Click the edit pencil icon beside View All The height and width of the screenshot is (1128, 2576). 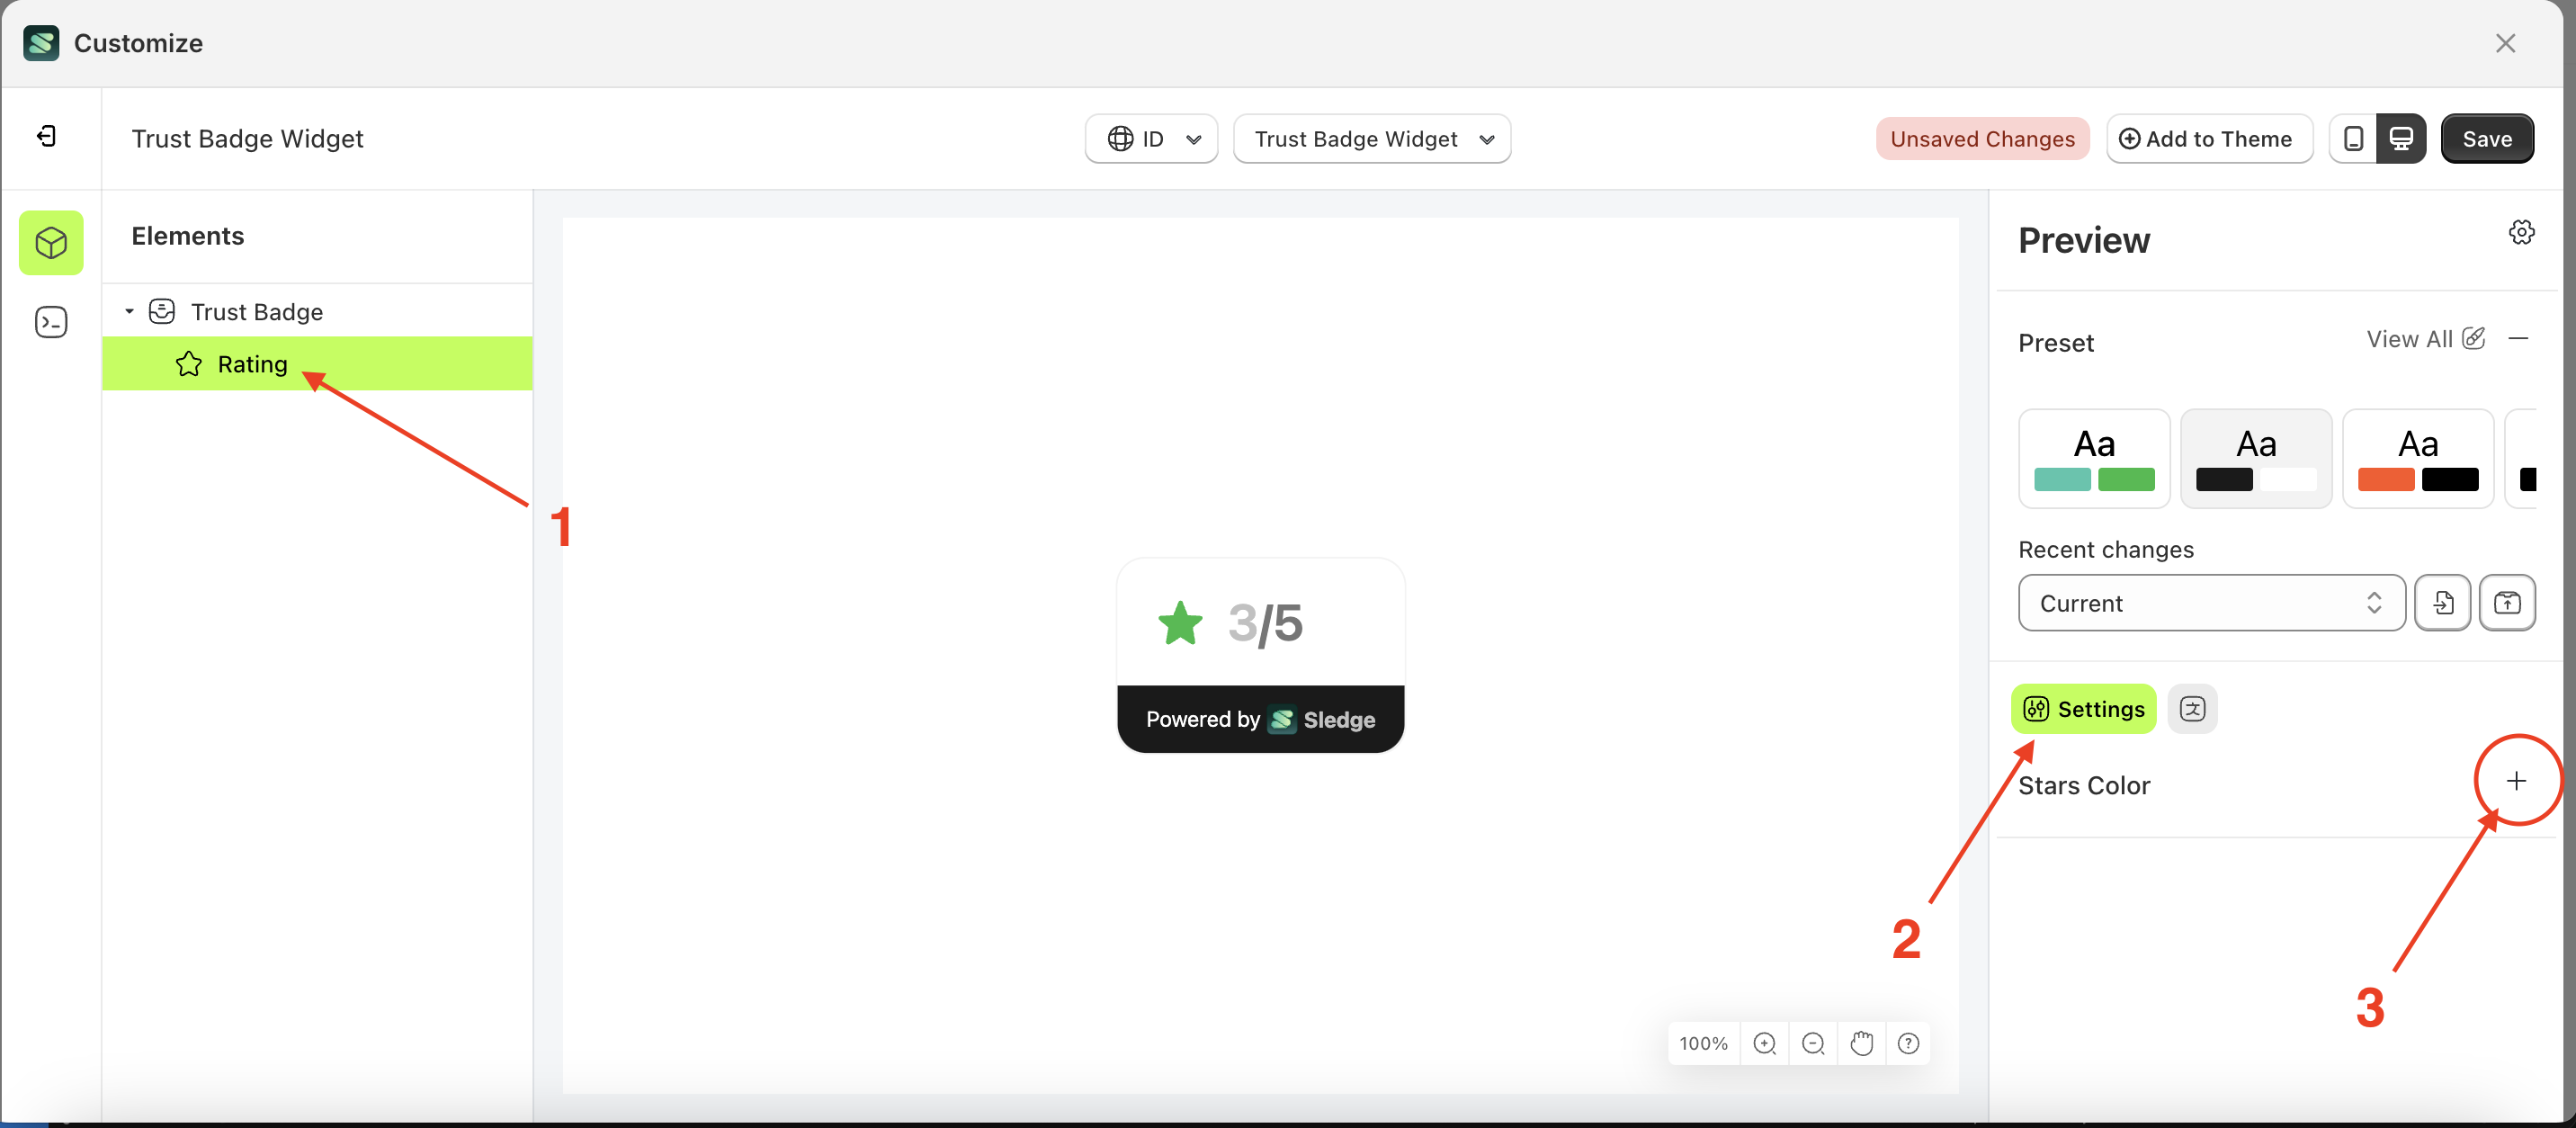coord(2475,339)
